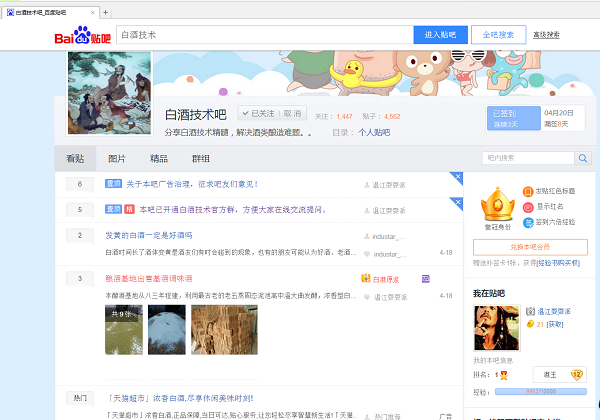Click the blue experience progress bar
This screenshot has height=420, width=600.
tap(540, 391)
